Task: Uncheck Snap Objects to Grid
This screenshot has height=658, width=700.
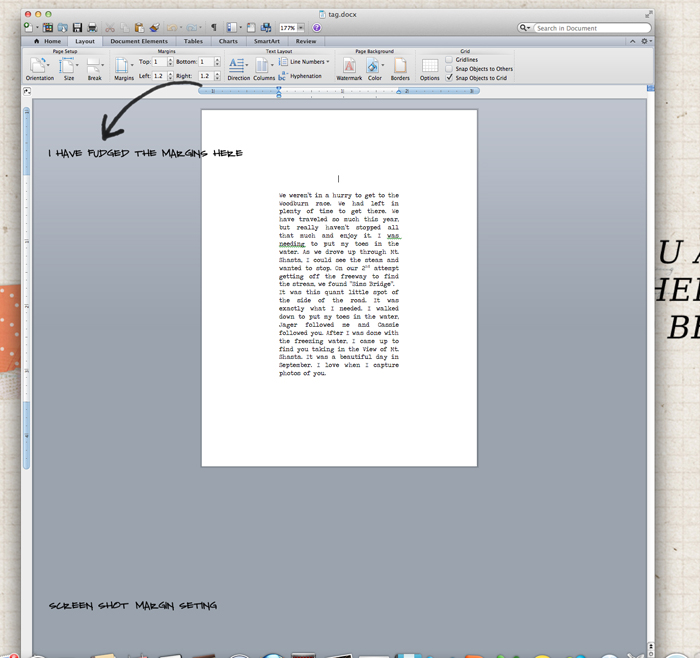Action: point(450,78)
